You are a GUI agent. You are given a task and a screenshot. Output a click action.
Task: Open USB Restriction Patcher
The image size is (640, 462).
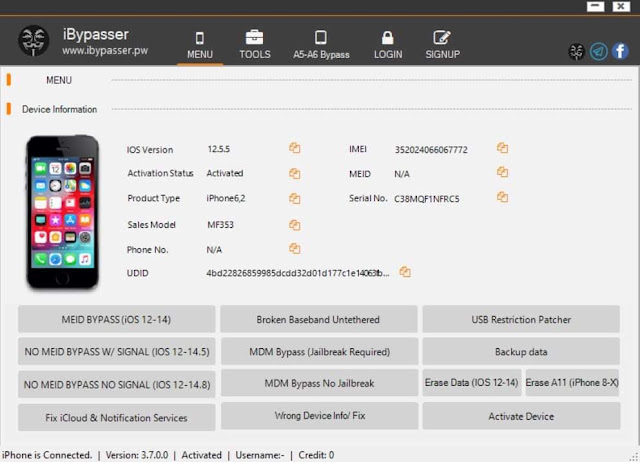click(521, 319)
